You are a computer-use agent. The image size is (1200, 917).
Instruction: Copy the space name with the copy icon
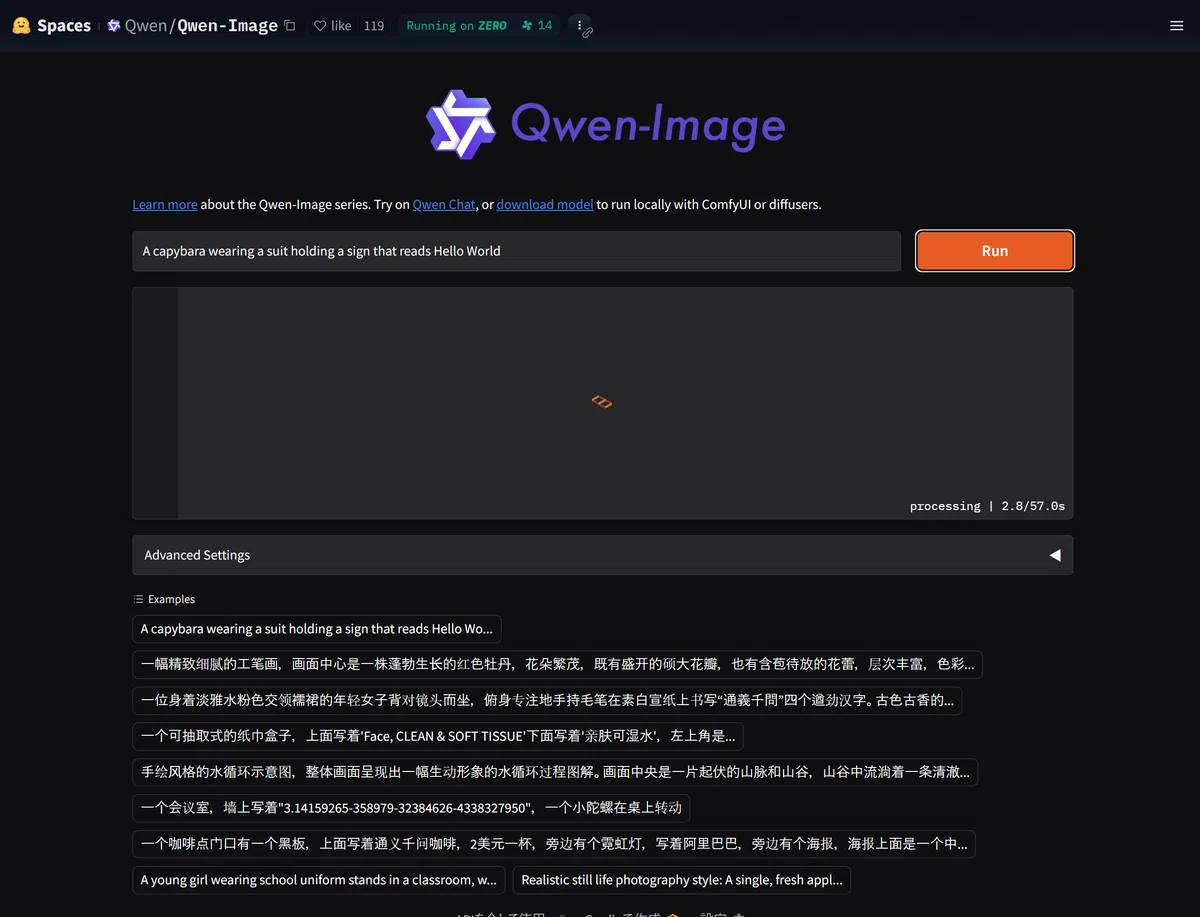click(x=290, y=26)
